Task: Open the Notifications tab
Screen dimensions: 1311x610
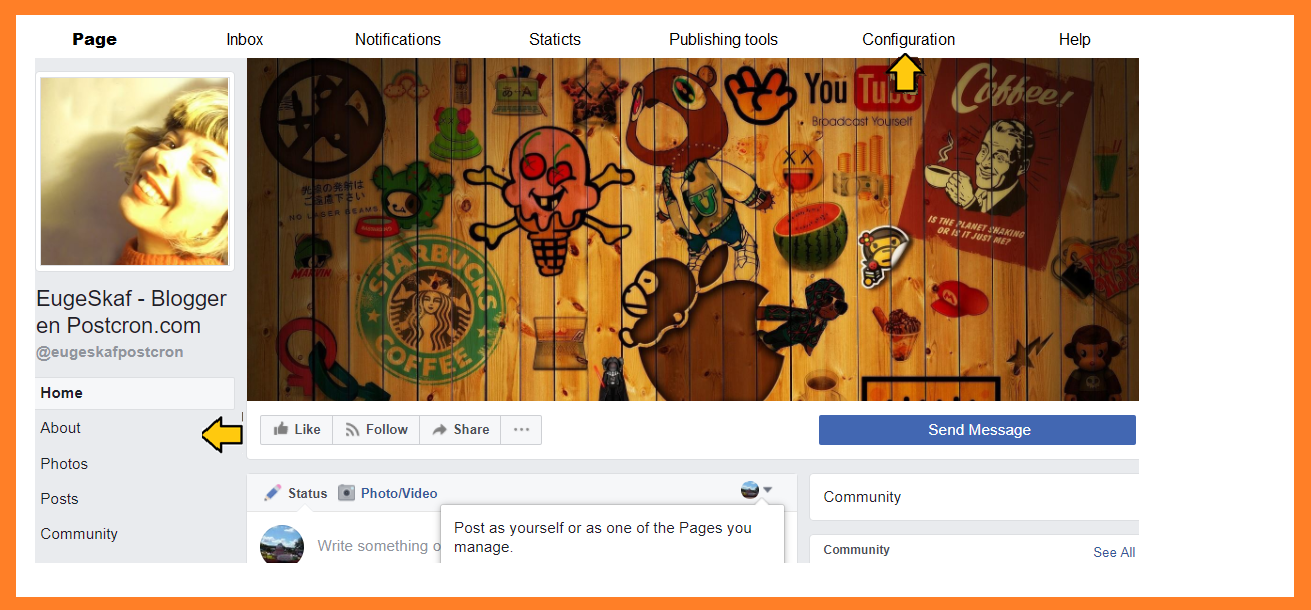Action: pyautogui.click(x=397, y=40)
